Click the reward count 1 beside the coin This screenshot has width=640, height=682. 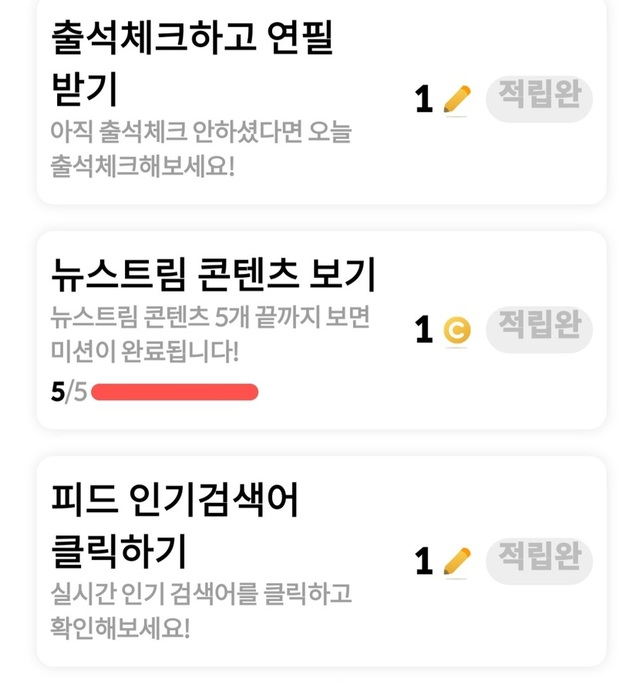point(424,330)
